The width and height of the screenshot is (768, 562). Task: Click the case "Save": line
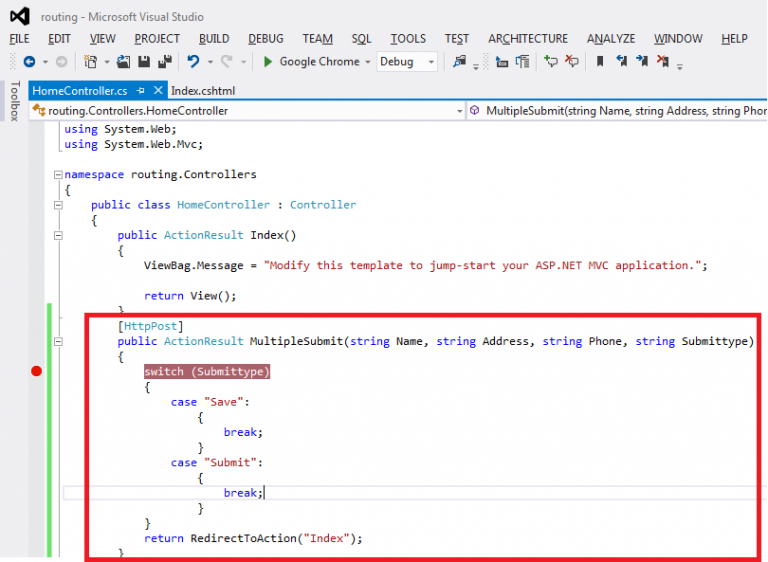point(210,402)
